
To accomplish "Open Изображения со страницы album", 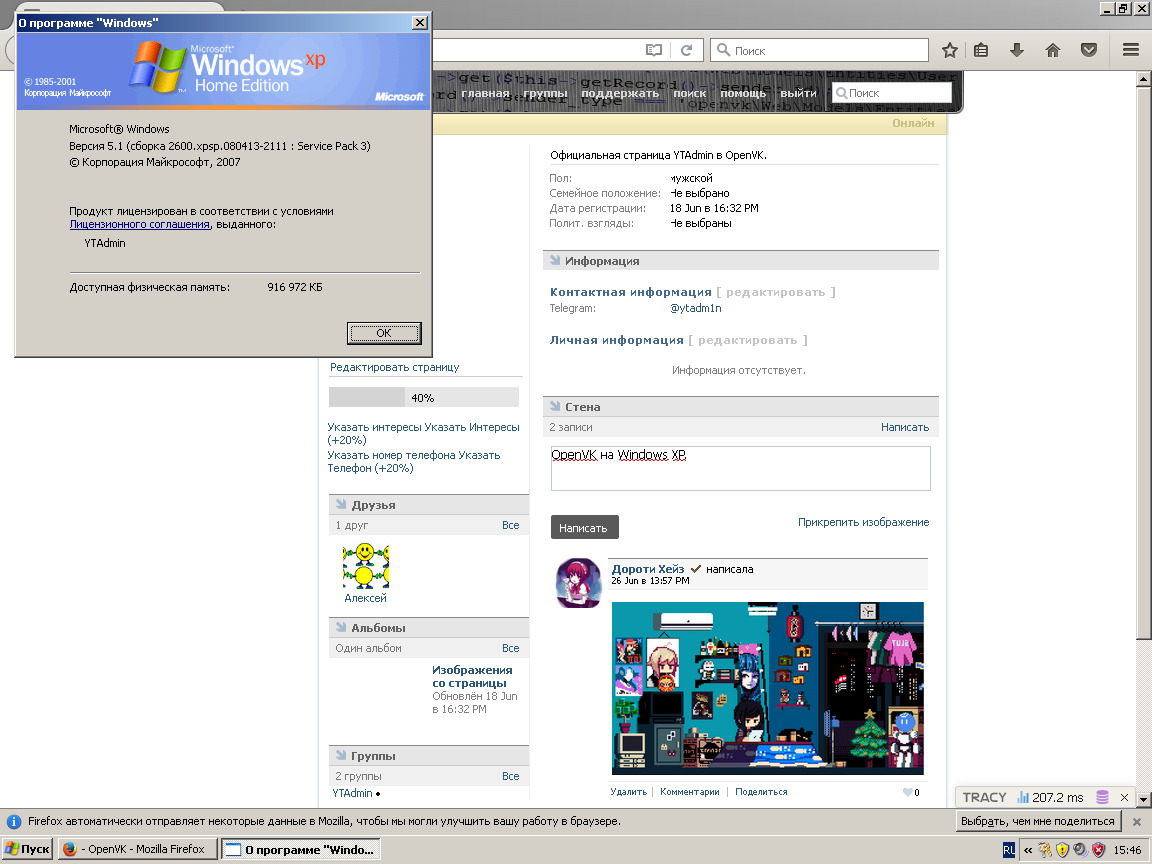I will pos(472,677).
